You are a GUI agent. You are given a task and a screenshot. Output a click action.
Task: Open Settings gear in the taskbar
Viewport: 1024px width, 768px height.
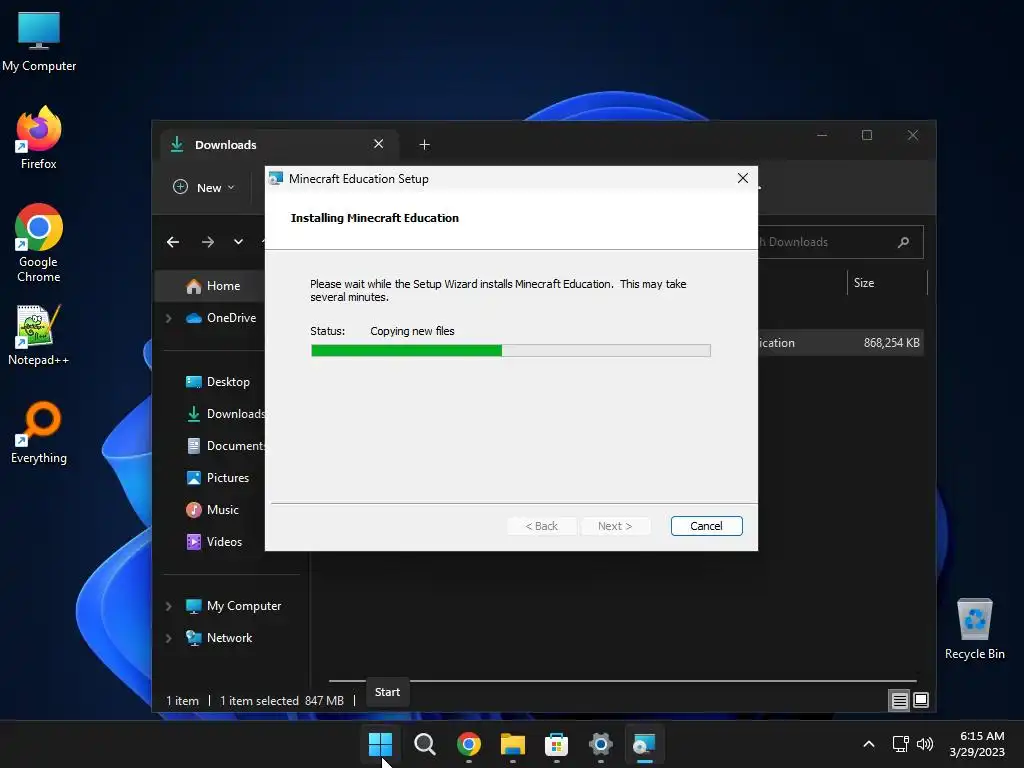pos(600,744)
